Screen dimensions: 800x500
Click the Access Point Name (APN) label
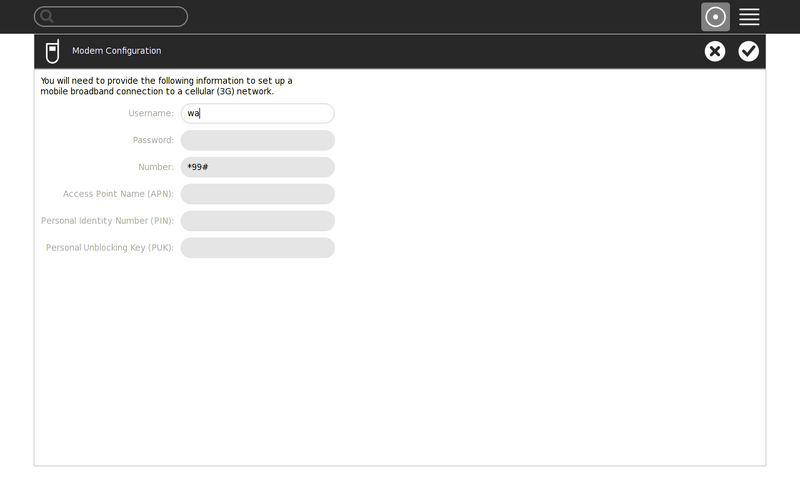(118, 194)
